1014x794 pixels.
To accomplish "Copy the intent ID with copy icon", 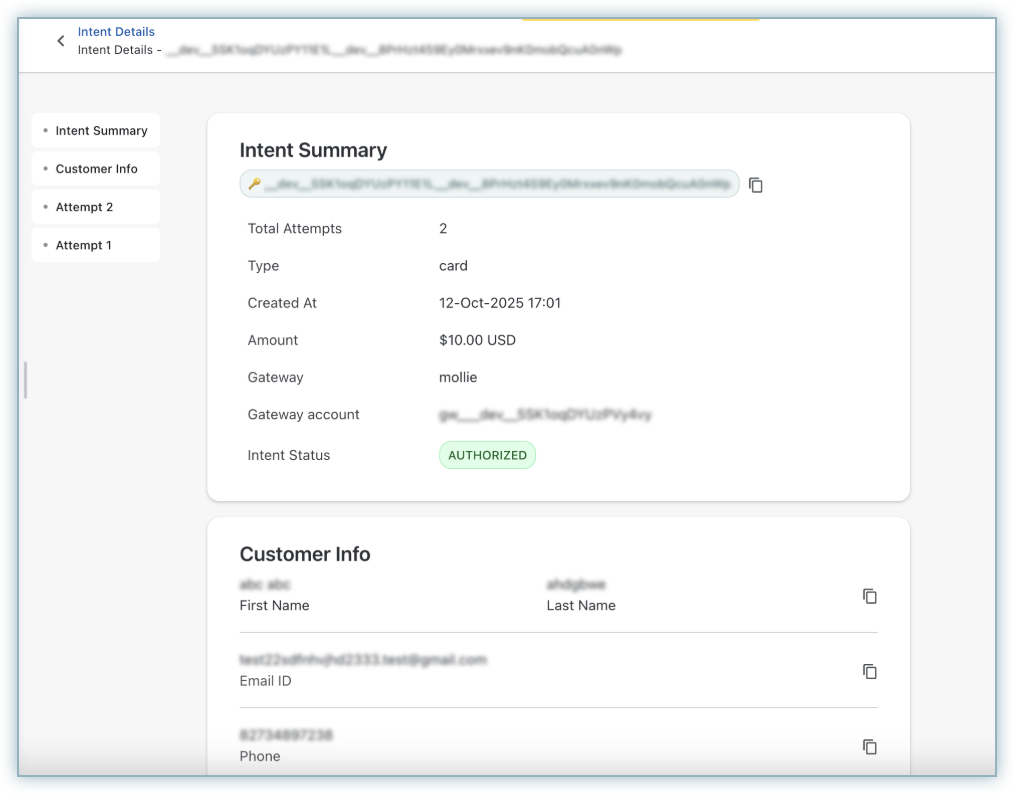I will coord(756,185).
